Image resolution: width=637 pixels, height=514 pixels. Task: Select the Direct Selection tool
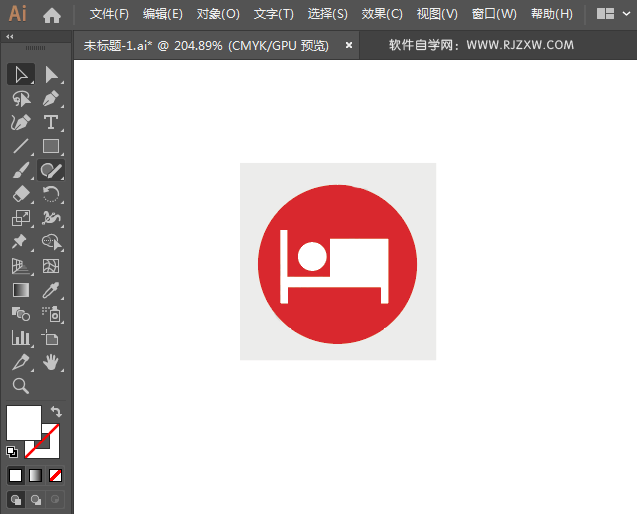[x=51, y=74]
